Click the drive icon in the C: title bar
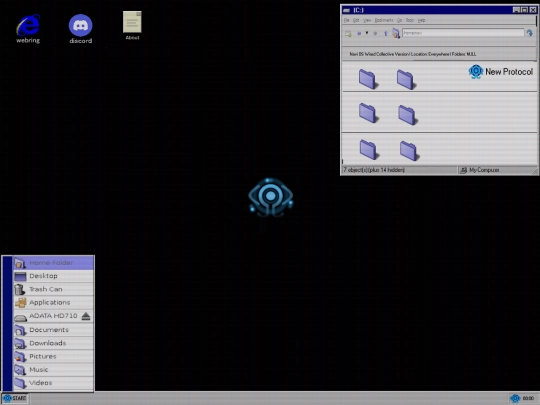This screenshot has width=540, height=405. (x=346, y=10)
